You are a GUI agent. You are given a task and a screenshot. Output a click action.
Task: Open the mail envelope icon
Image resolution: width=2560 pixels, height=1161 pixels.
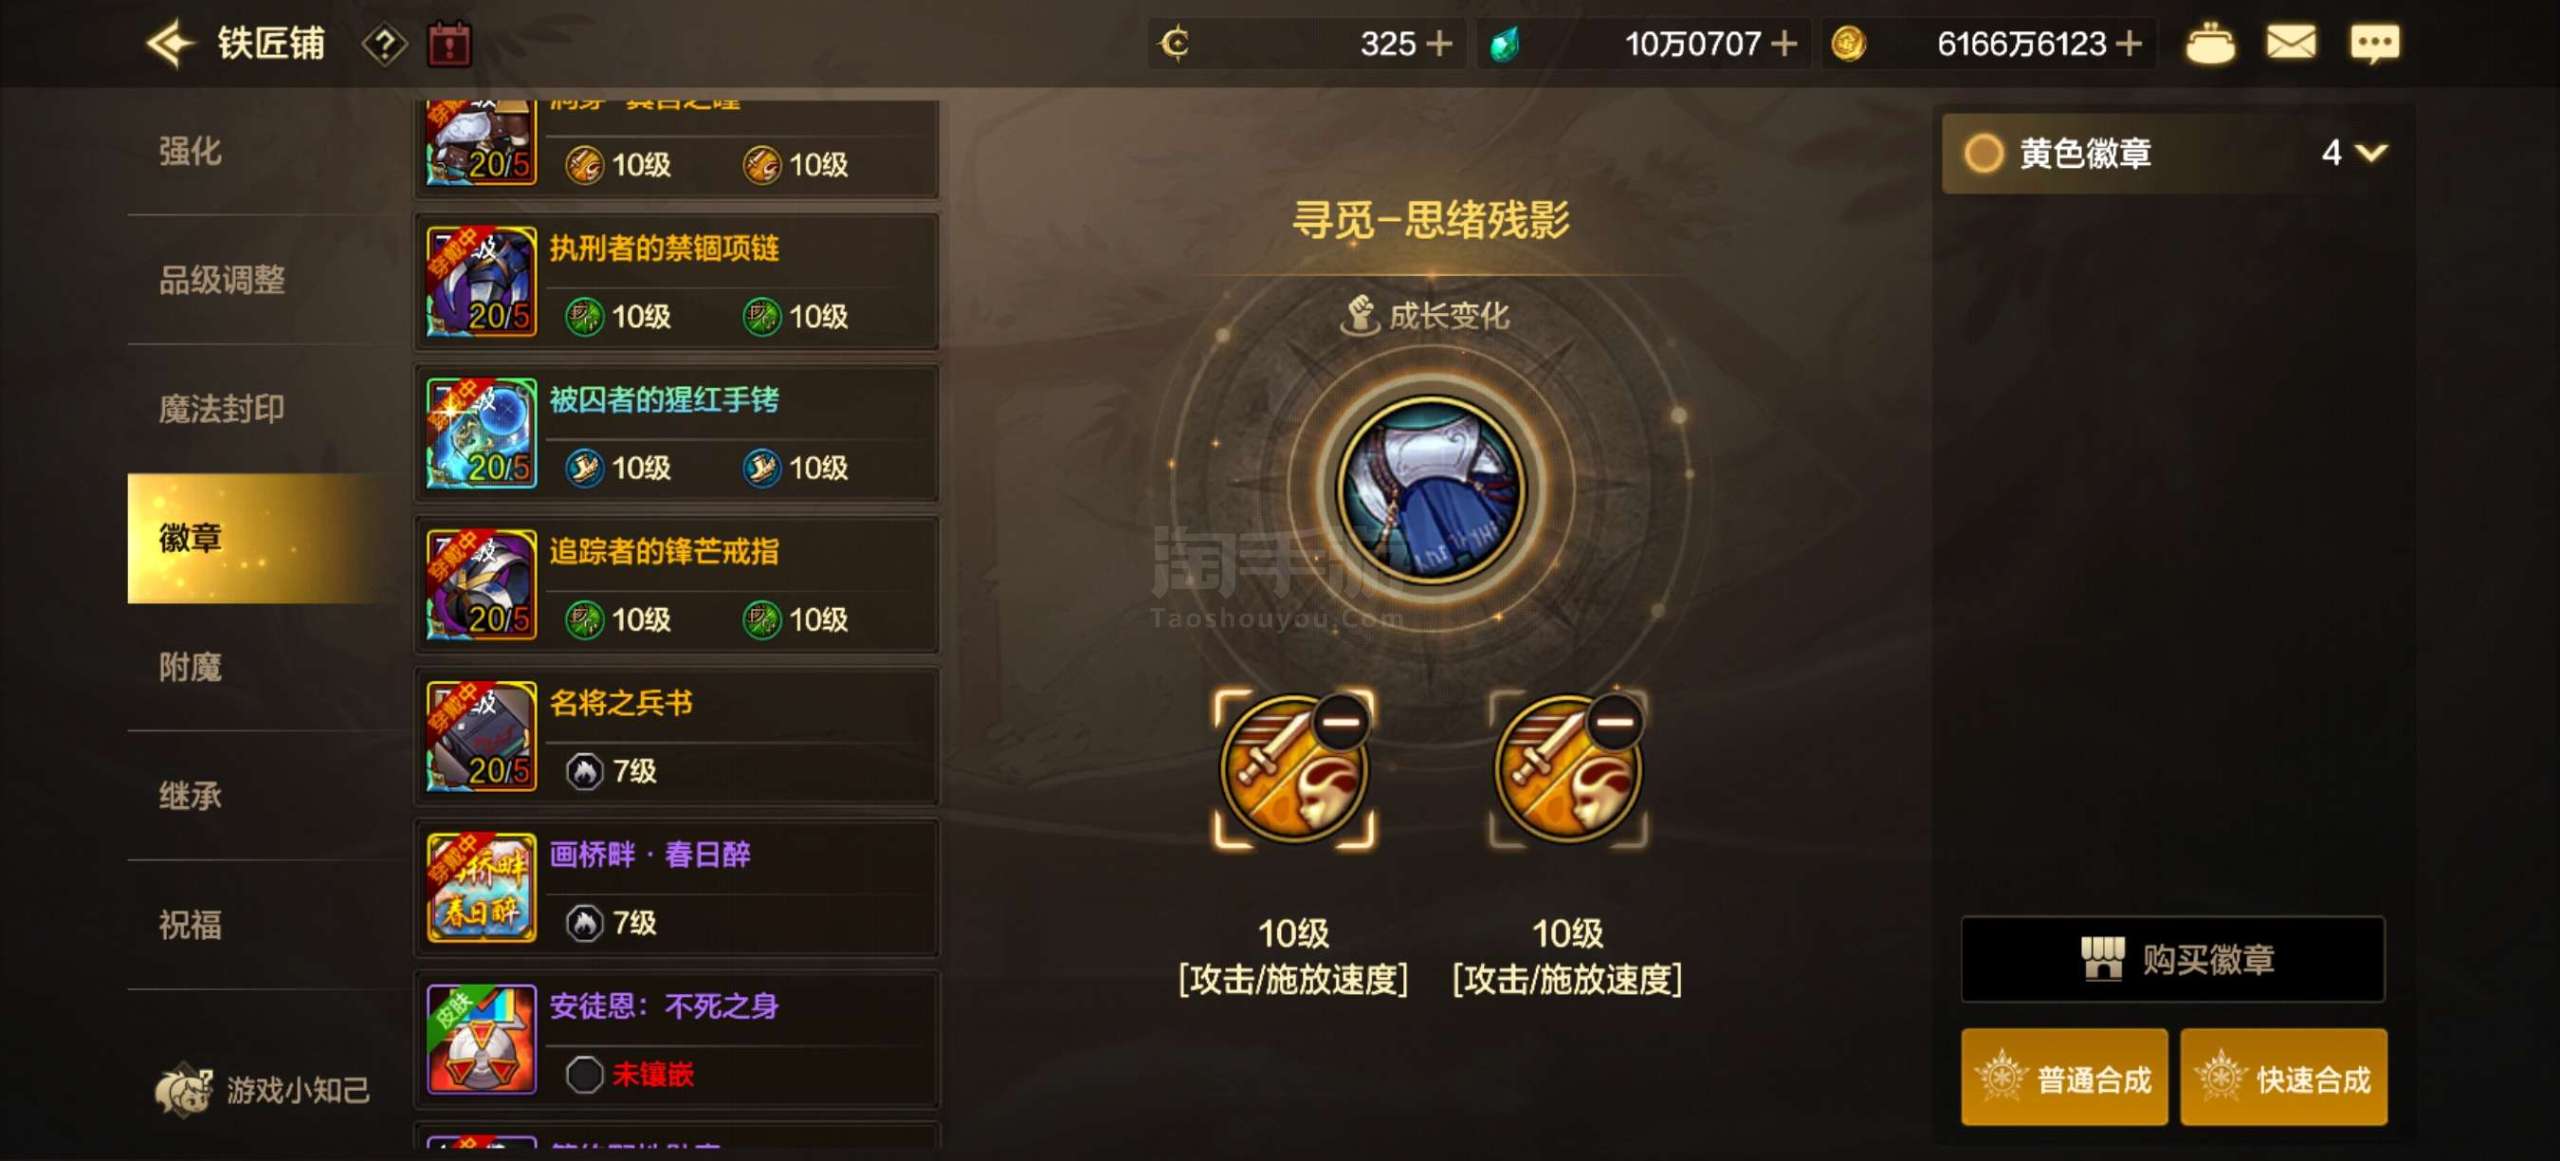(x=2290, y=43)
